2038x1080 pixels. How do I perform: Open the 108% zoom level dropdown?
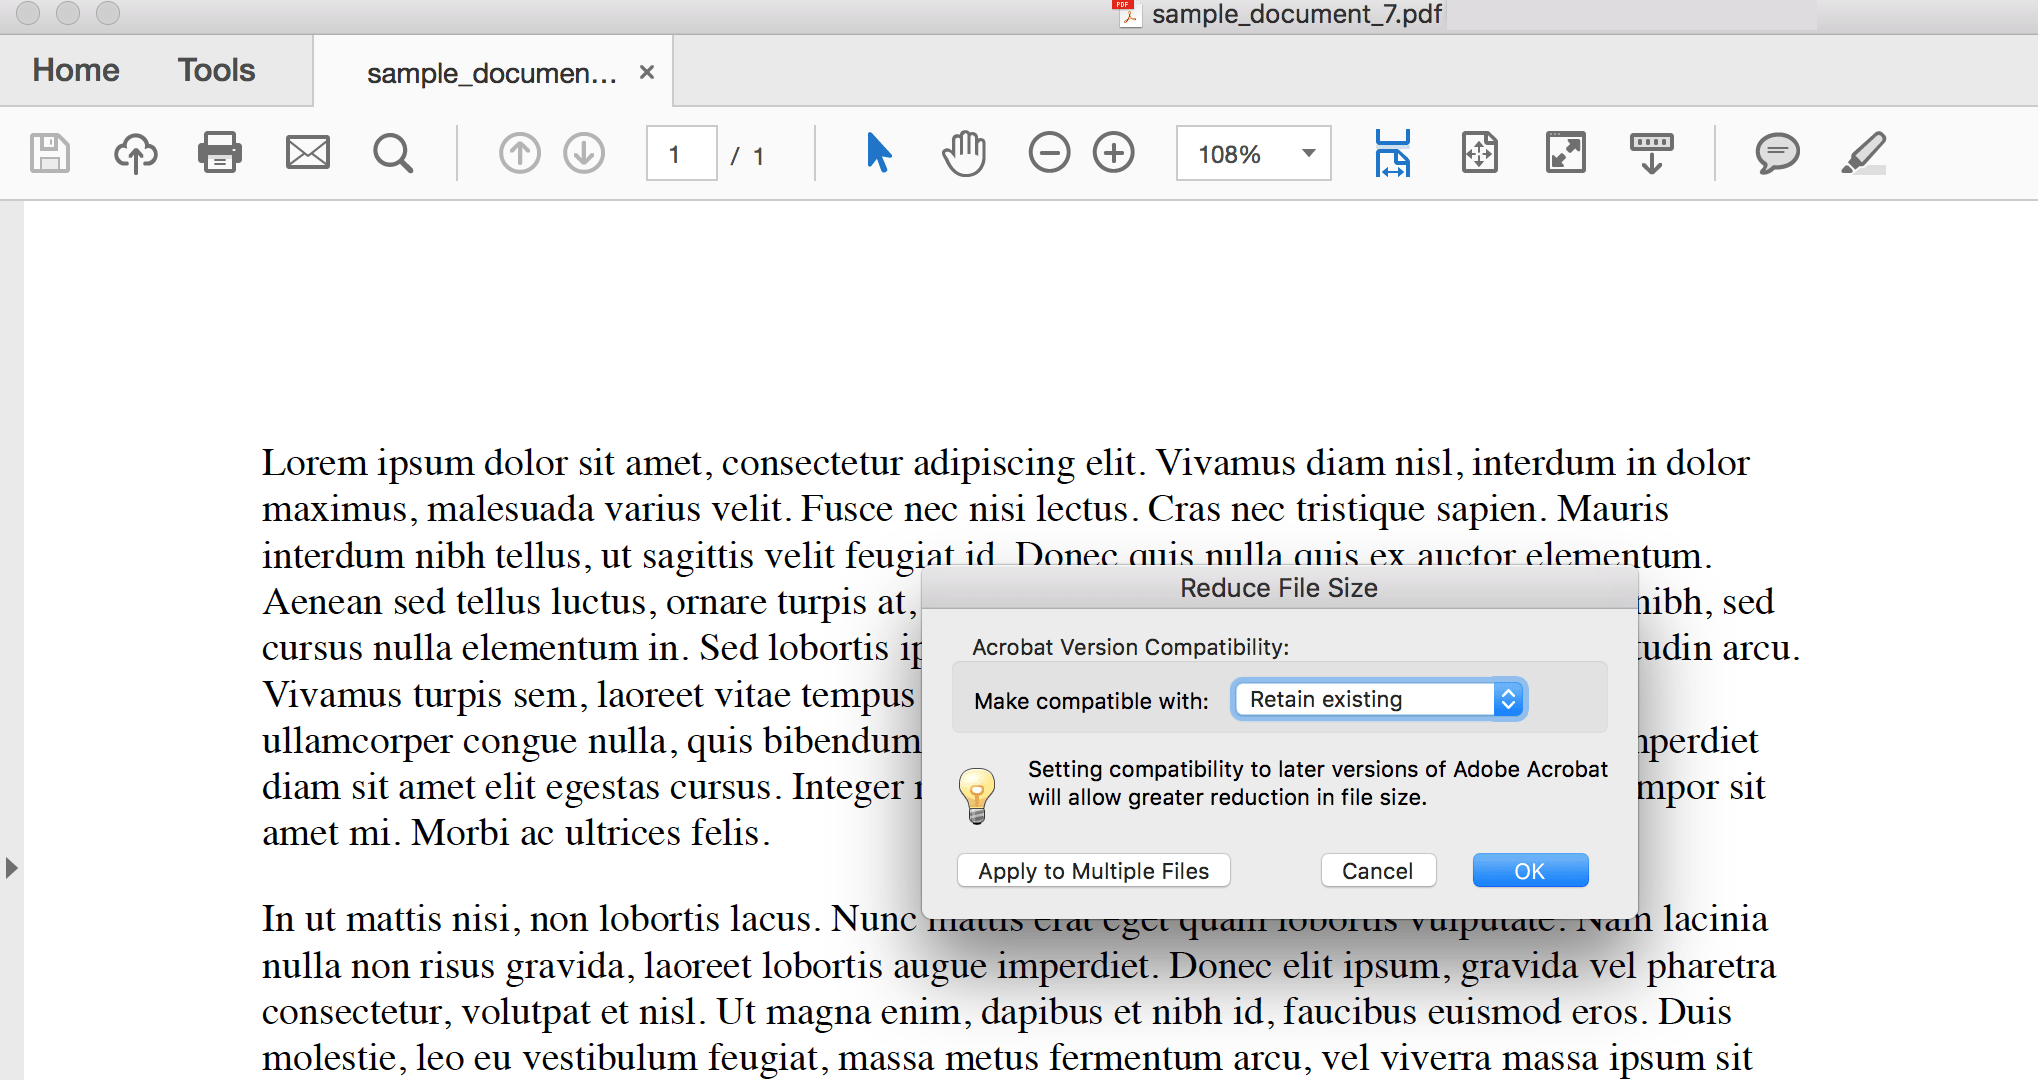(x=1308, y=154)
